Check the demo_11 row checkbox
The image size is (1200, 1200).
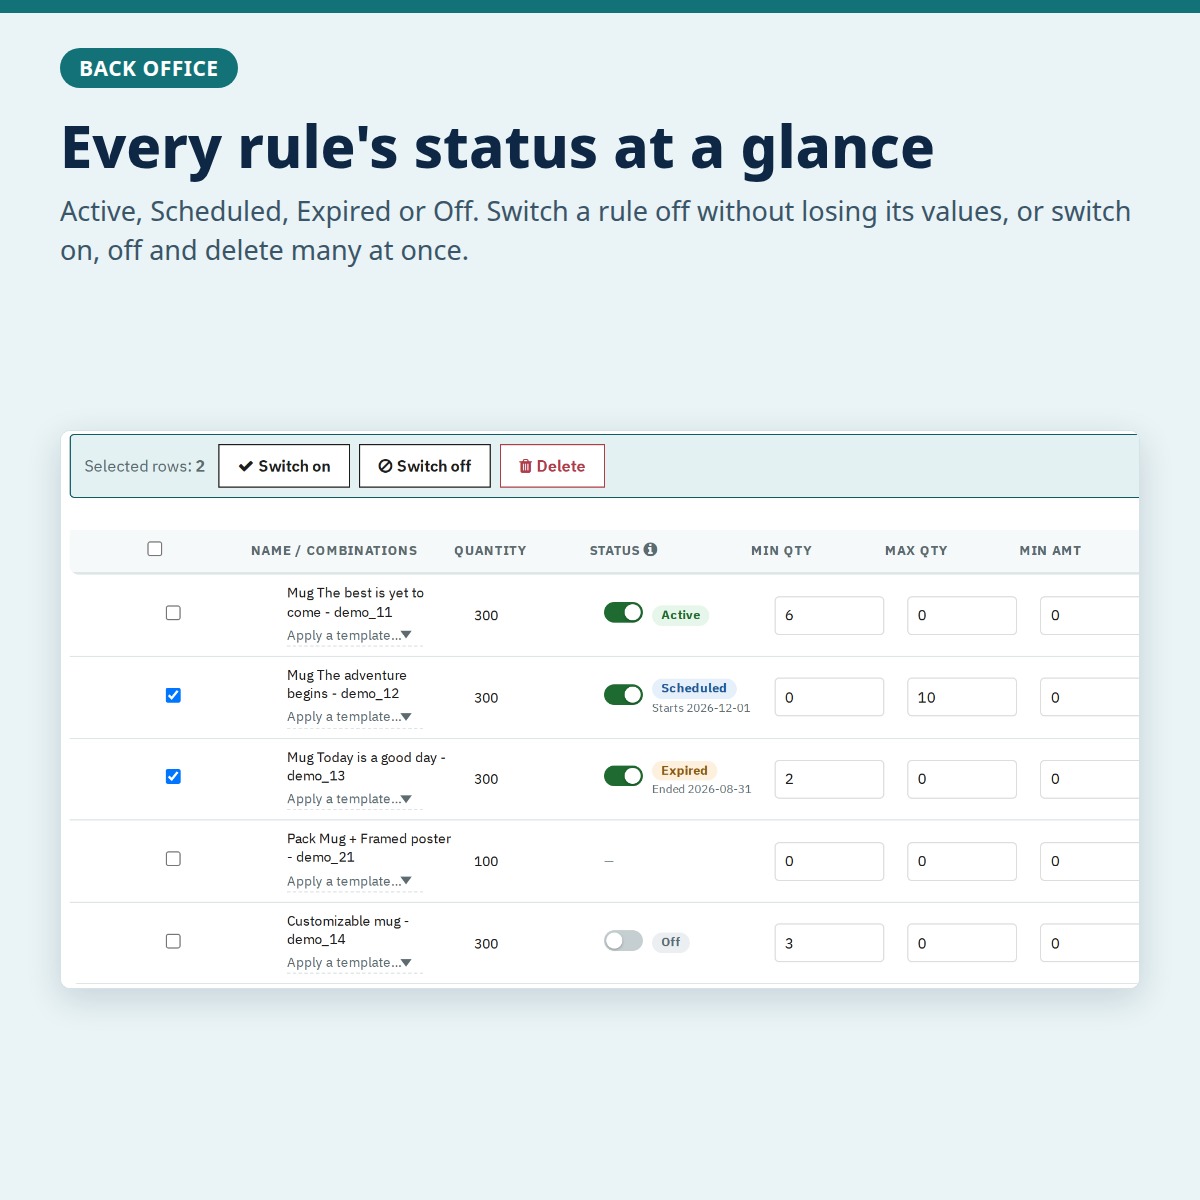click(x=173, y=613)
